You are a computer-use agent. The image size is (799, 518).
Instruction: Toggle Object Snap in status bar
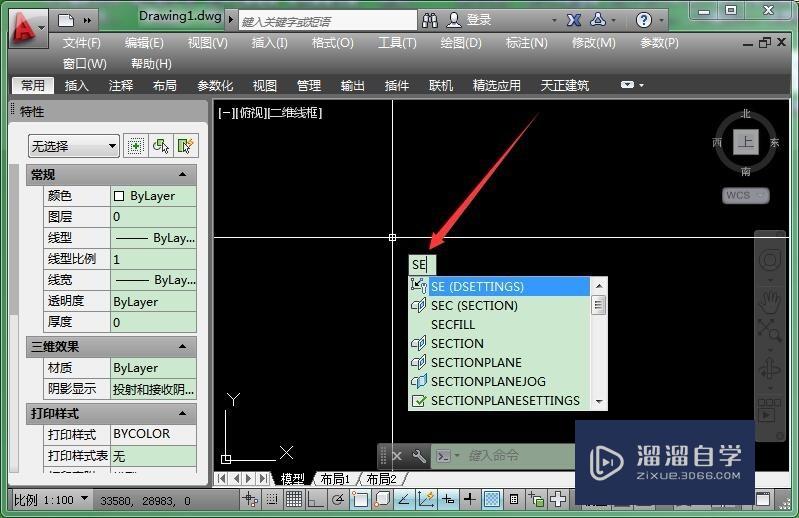coord(360,500)
